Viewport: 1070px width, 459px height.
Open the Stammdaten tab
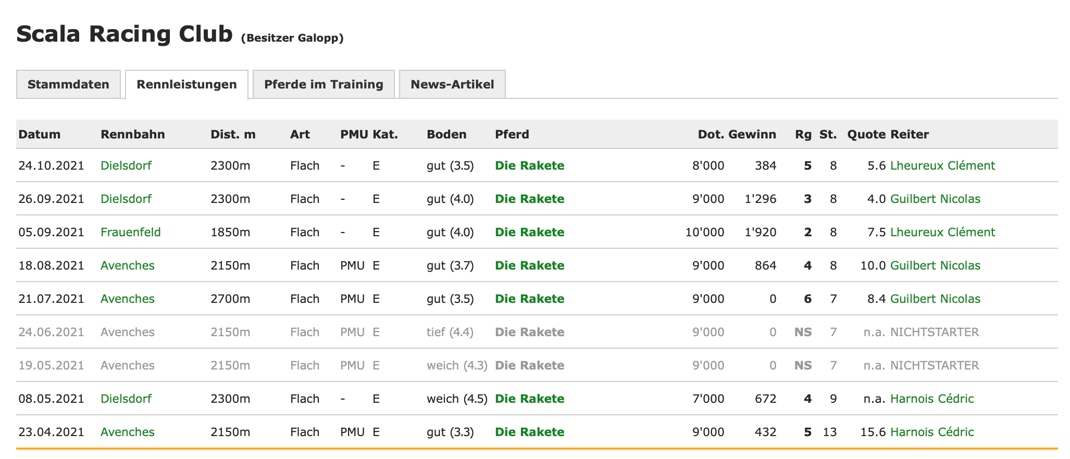68,85
